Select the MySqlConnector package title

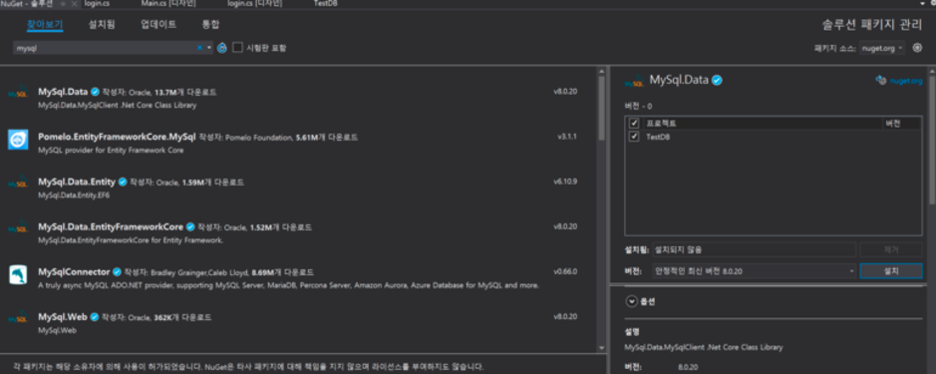(x=74, y=272)
